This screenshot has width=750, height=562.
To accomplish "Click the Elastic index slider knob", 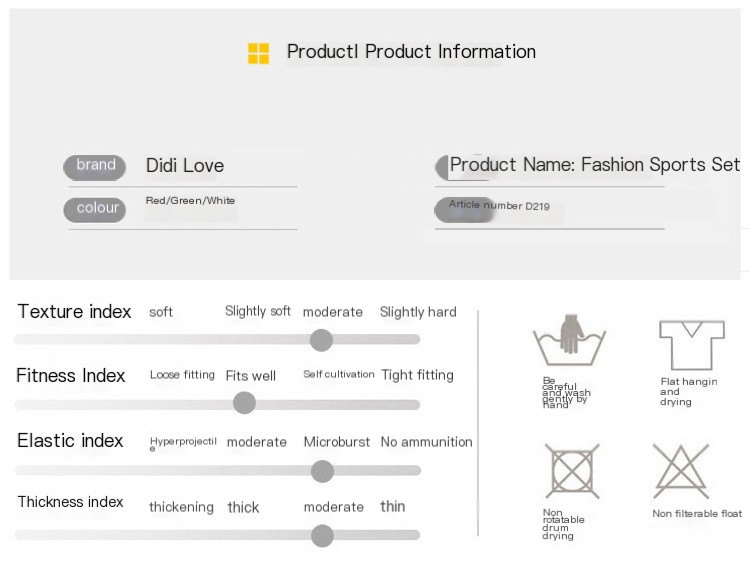I will coord(322,470).
